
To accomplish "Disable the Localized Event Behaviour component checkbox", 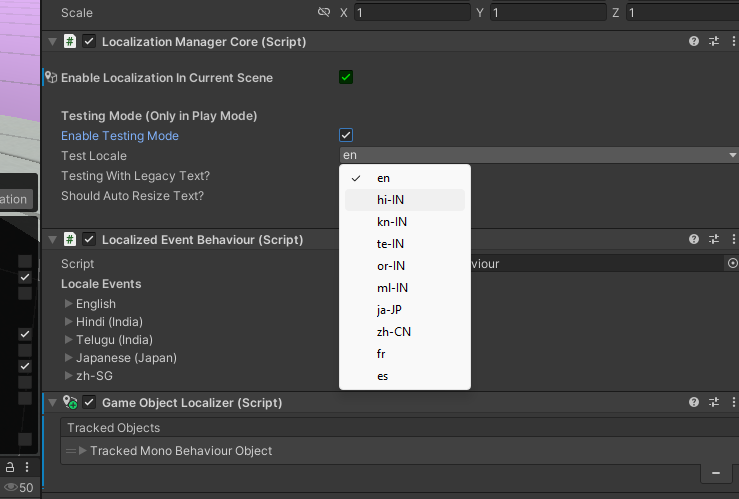I will (x=89, y=239).
